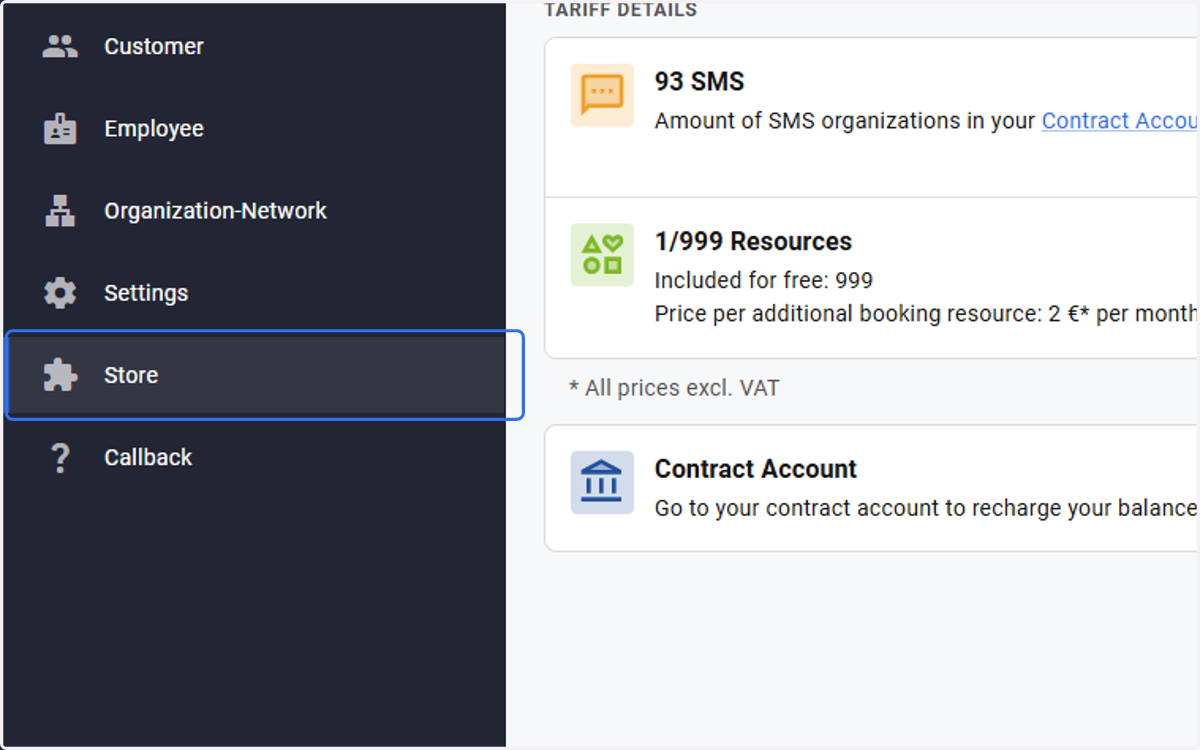This screenshot has height=750, width=1200.
Task: Click 'Price per additional booking resource' line
Action: click(x=926, y=314)
